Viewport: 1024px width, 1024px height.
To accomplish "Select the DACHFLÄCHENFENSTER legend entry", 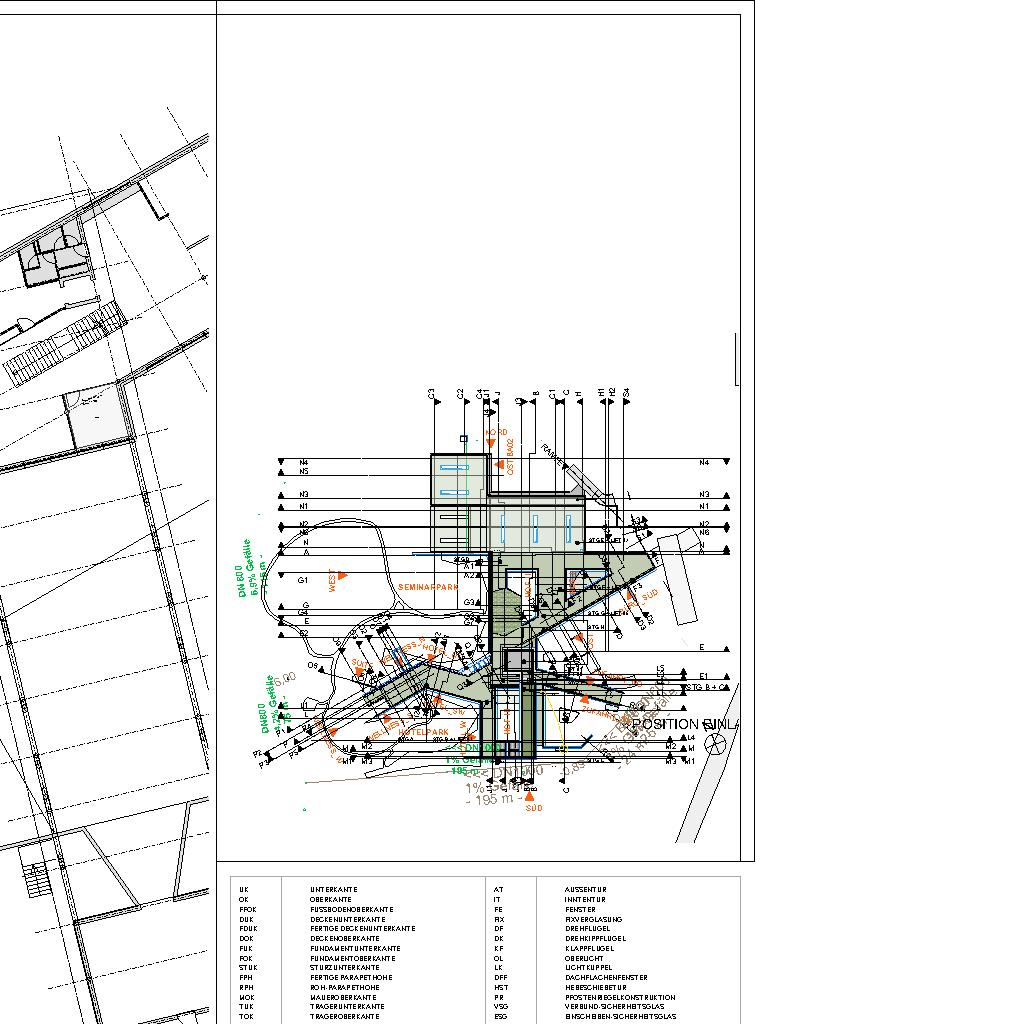I will pos(606,977).
